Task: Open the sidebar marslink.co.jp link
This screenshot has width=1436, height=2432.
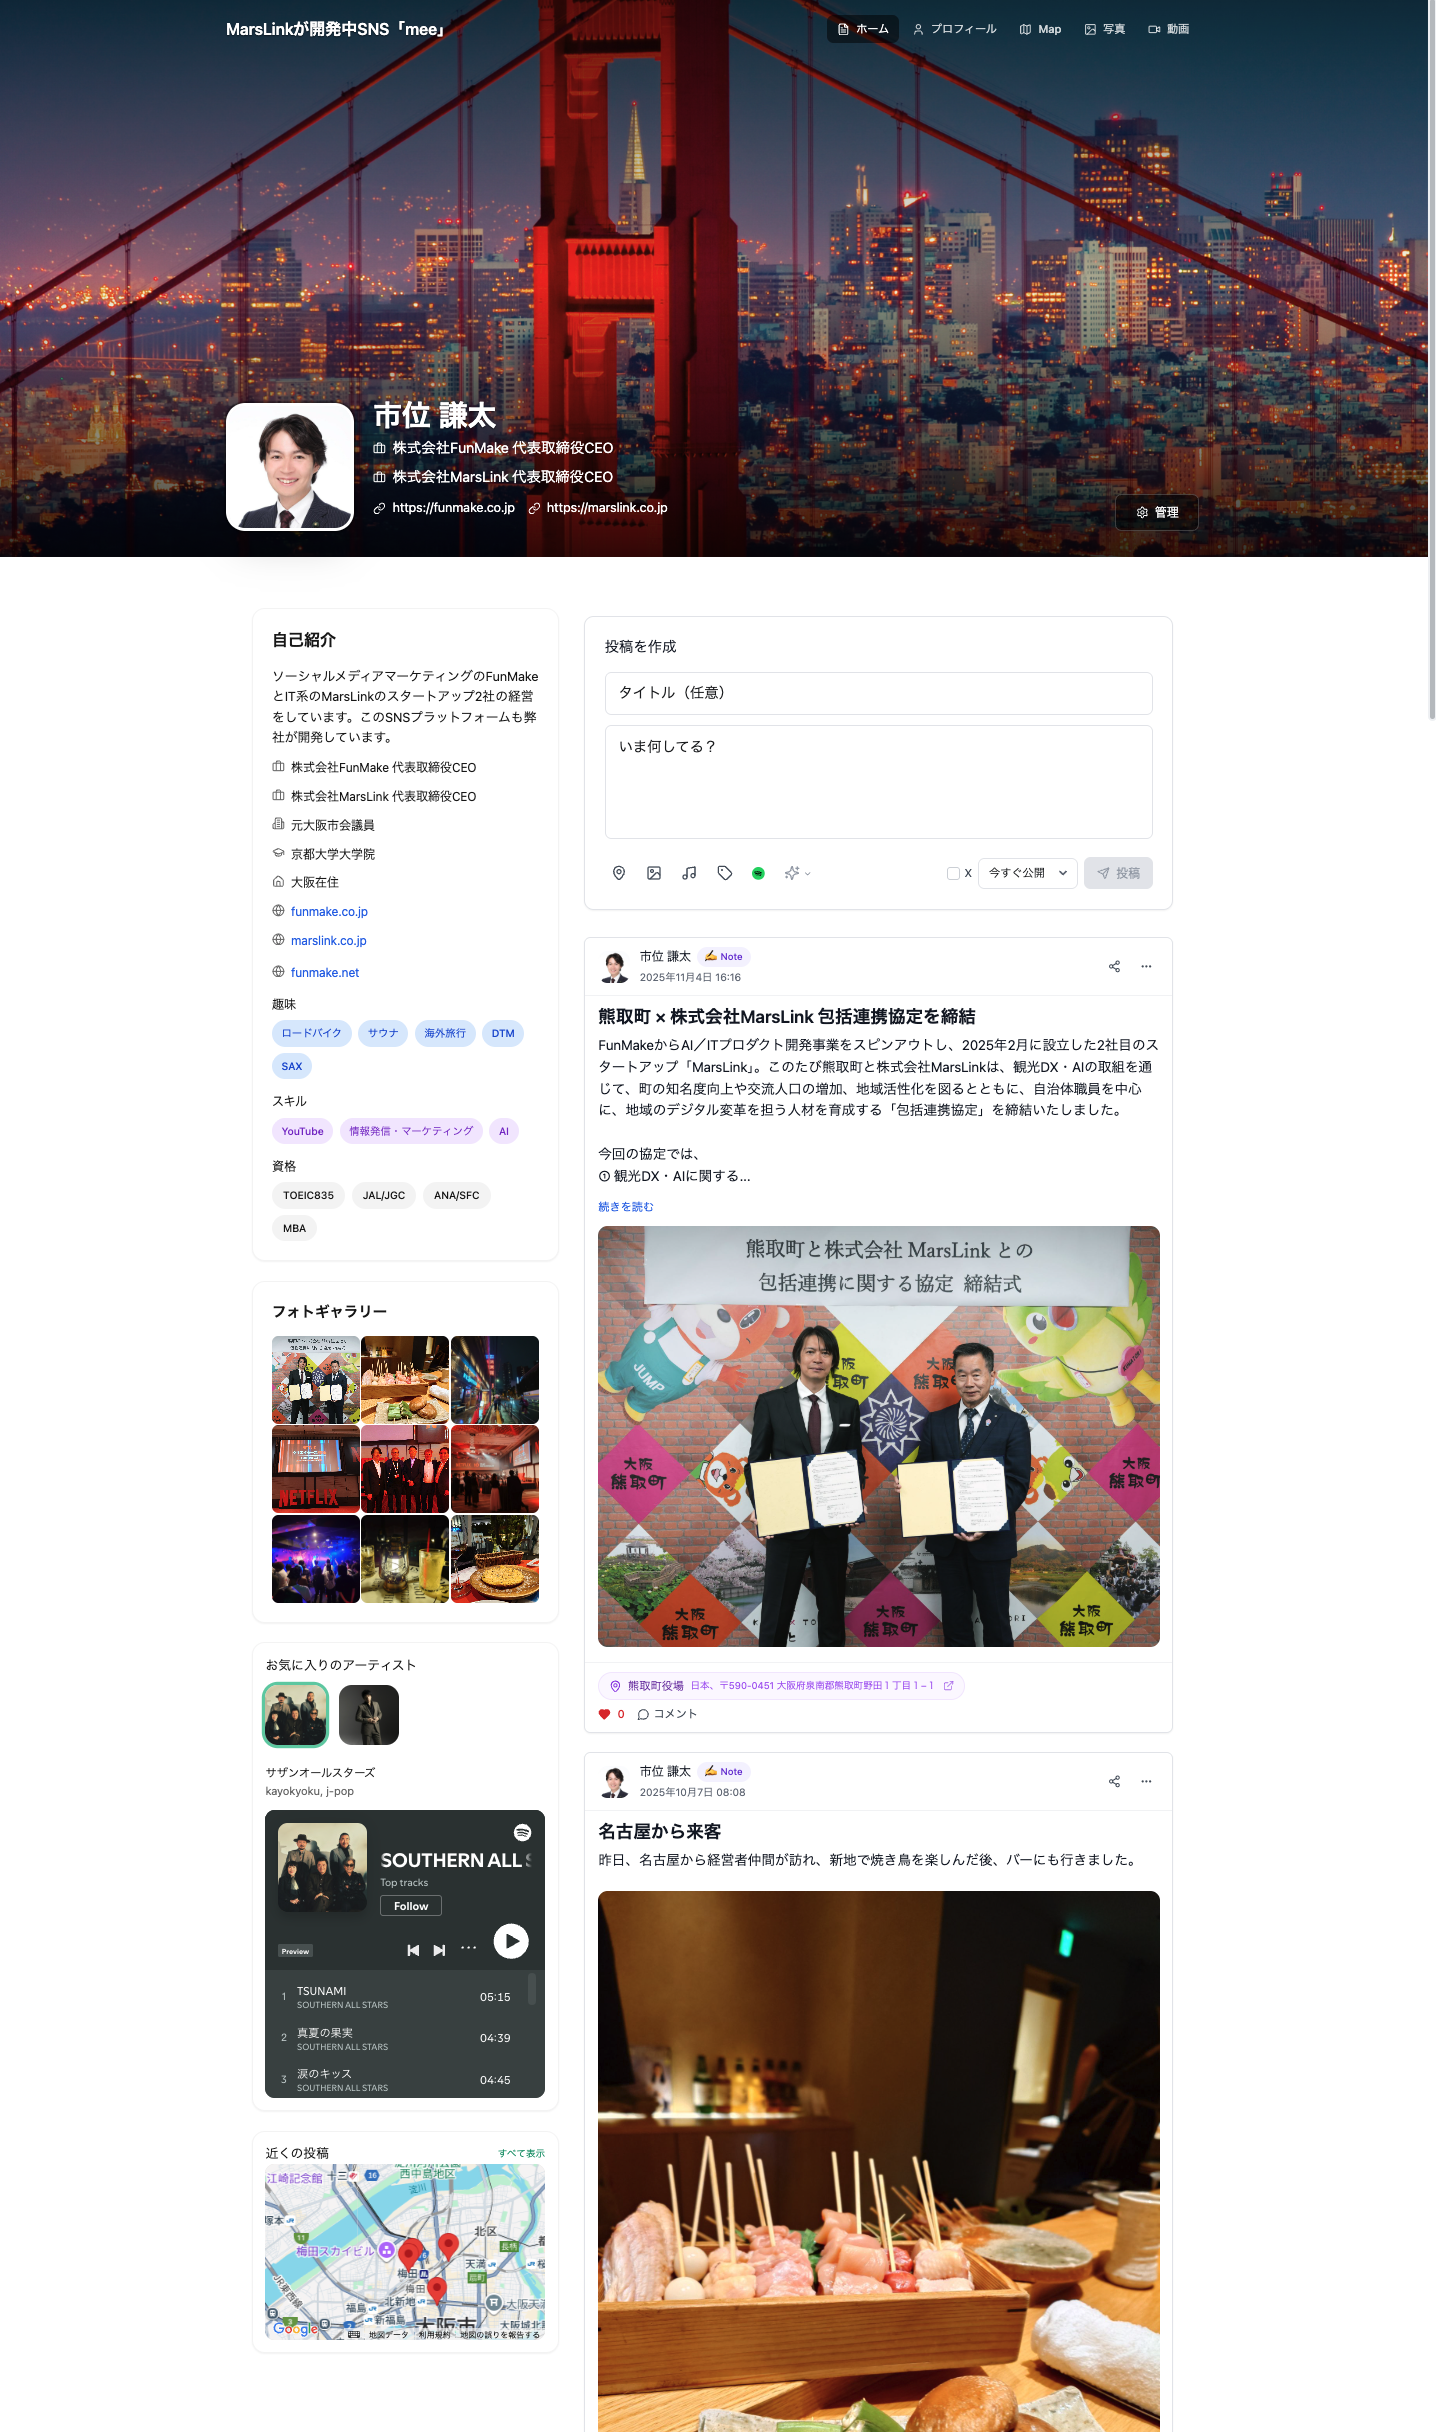Action: 329,941
